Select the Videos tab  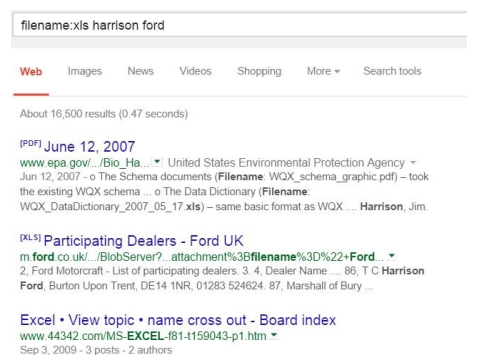(195, 71)
